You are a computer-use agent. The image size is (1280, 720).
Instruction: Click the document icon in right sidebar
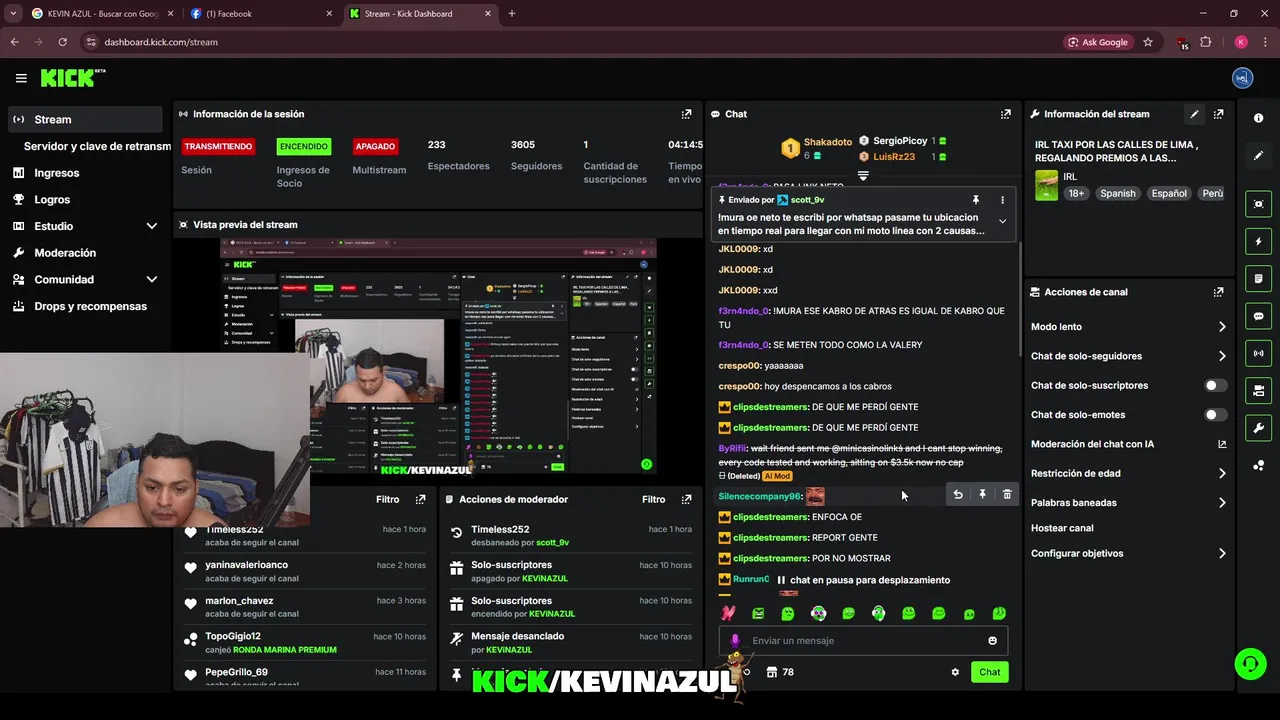click(1258, 278)
